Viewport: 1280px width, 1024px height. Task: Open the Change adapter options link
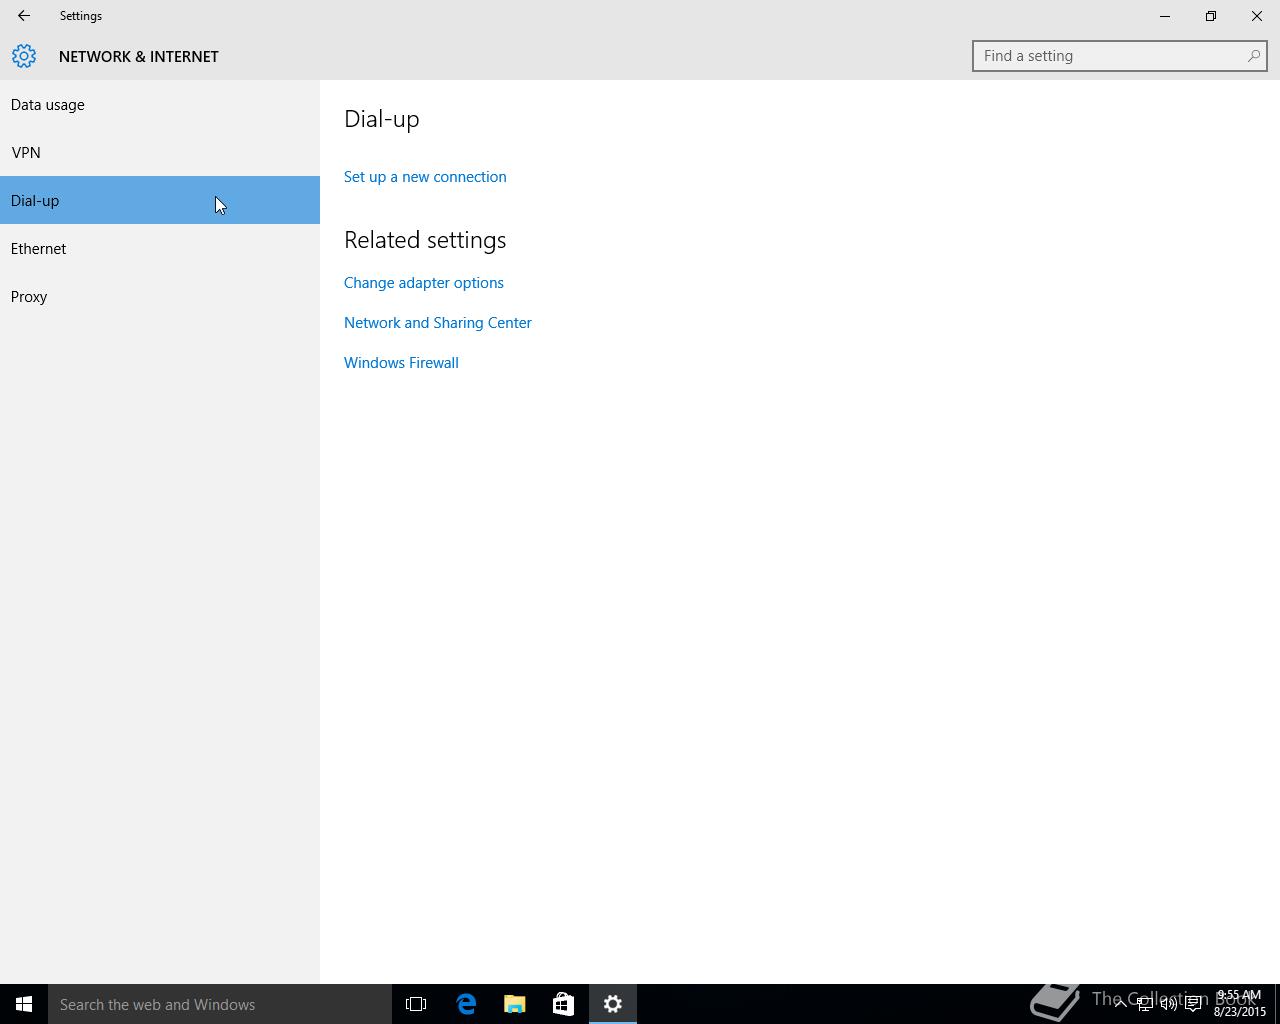pos(424,283)
